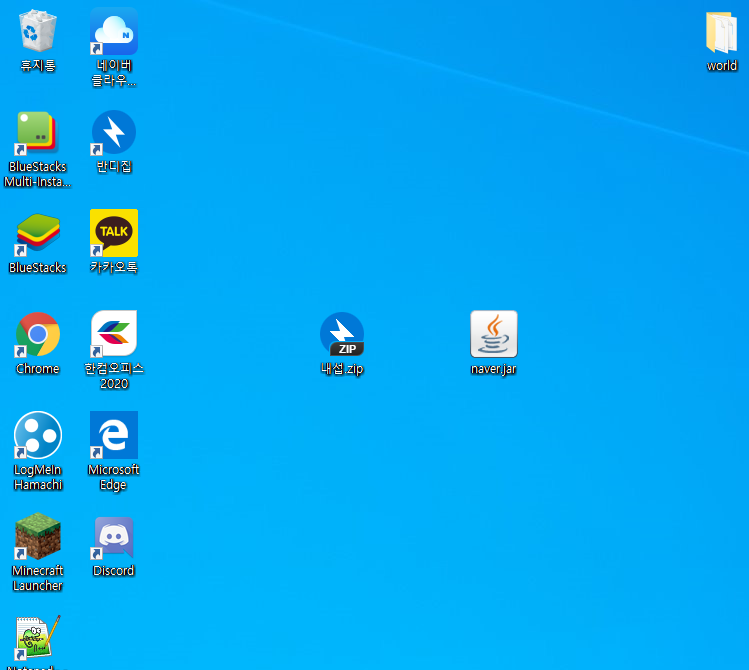Select the 내섭.zip archive file
This screenshot has width=749, height=670.
342,334
